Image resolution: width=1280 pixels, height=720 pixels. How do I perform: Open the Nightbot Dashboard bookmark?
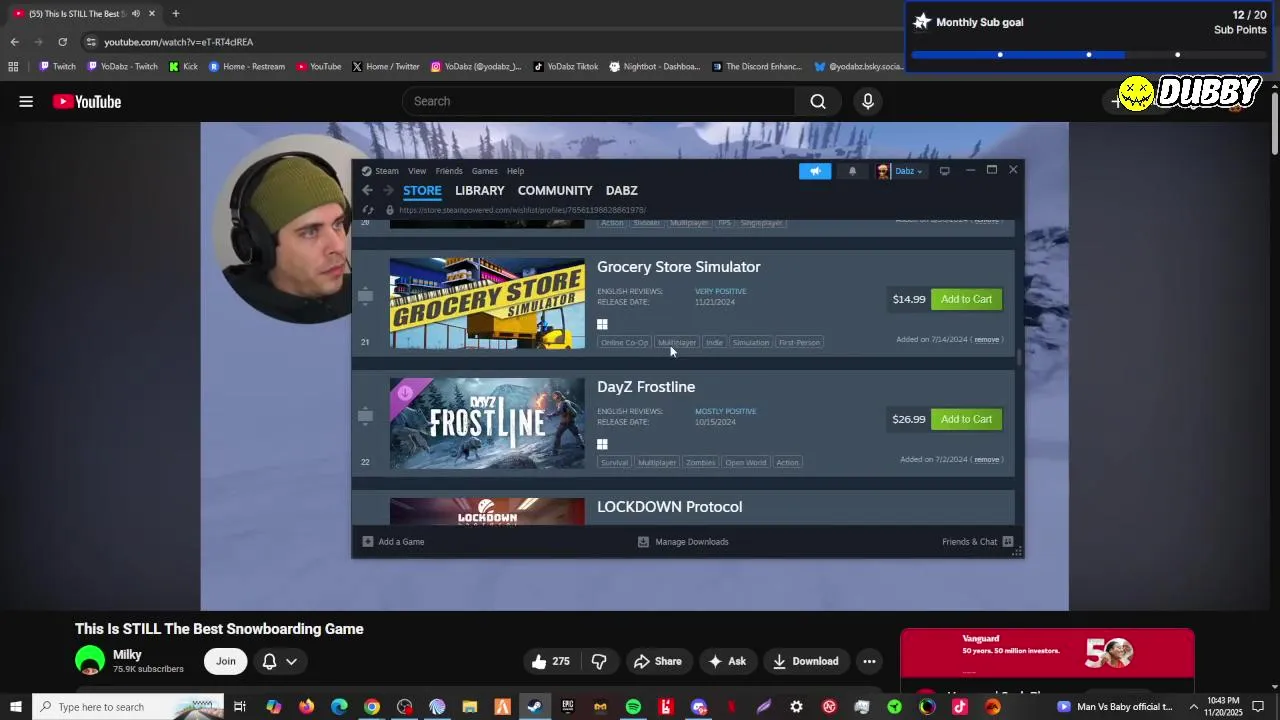655,67
